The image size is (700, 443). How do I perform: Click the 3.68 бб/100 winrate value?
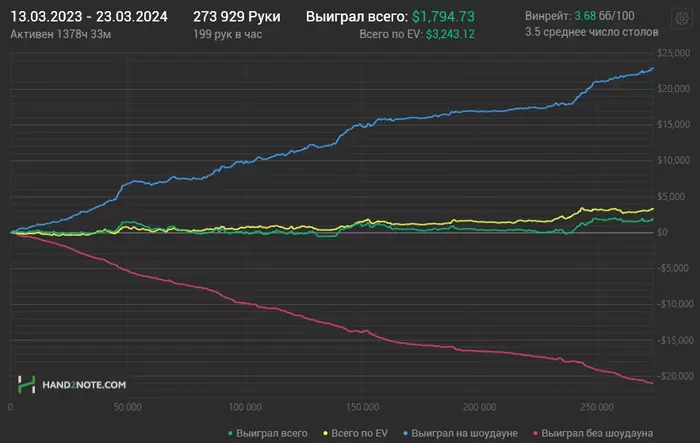(x=604, y=16)
